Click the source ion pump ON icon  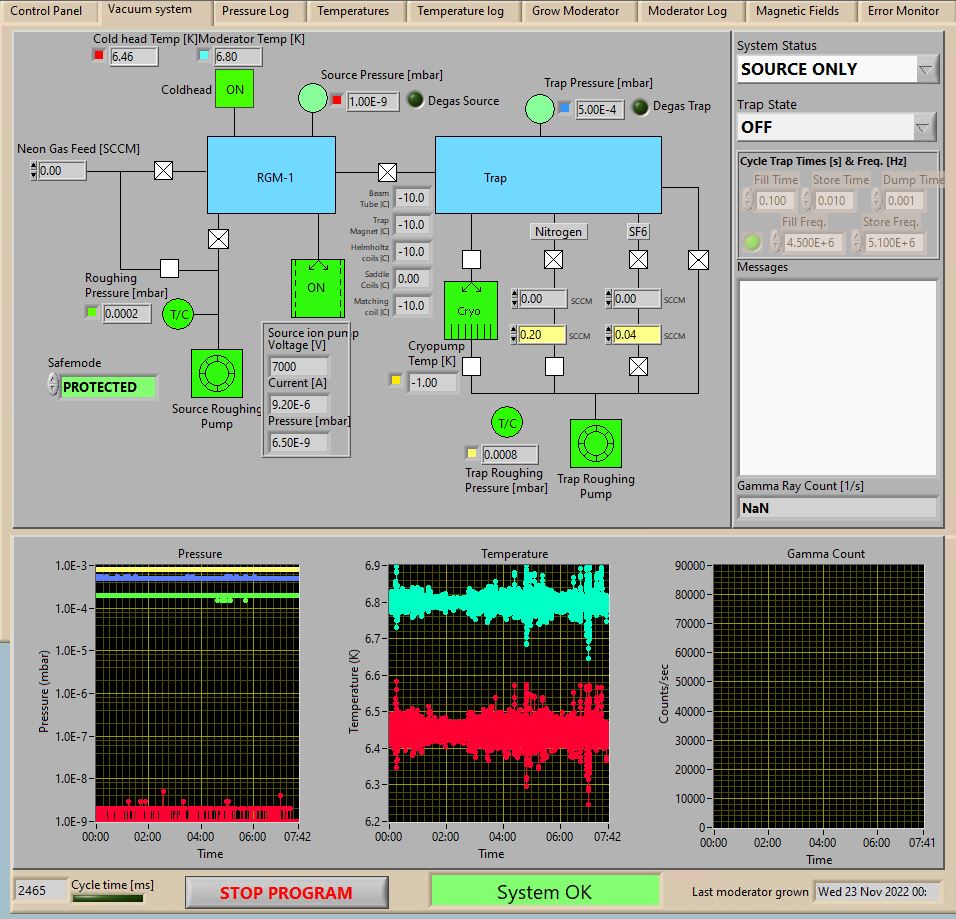(316, 287)
